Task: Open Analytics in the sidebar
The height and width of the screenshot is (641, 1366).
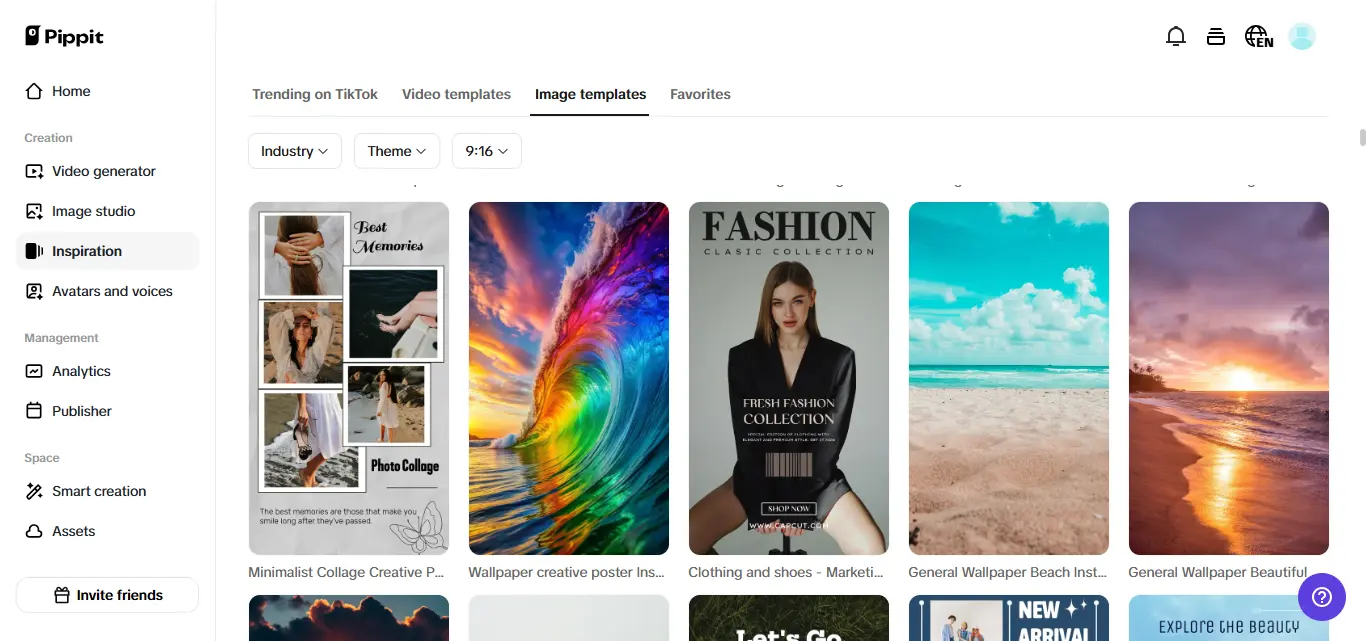Action: tap(81, 371)
